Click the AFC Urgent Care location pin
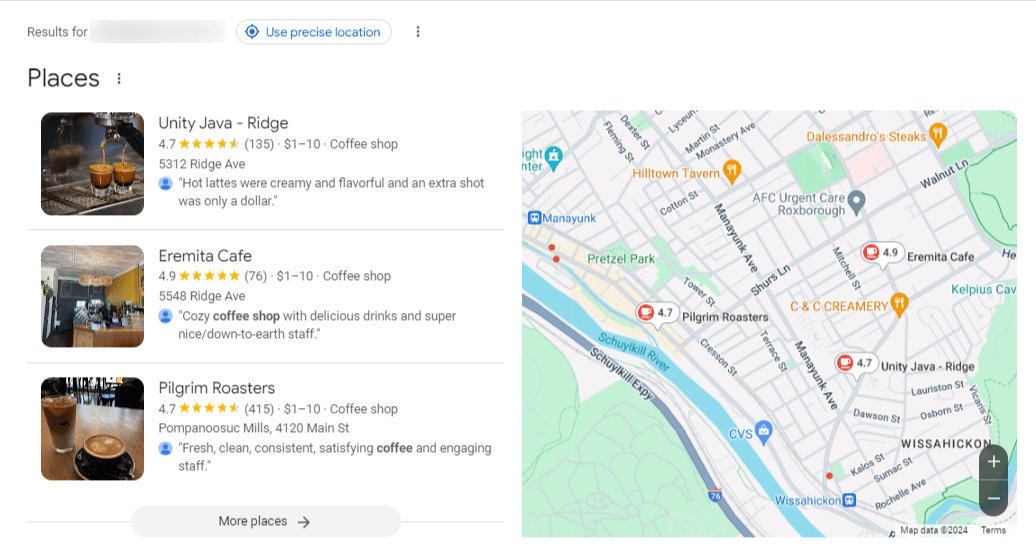Screen dimensions: 1036x554 [855, 204]
